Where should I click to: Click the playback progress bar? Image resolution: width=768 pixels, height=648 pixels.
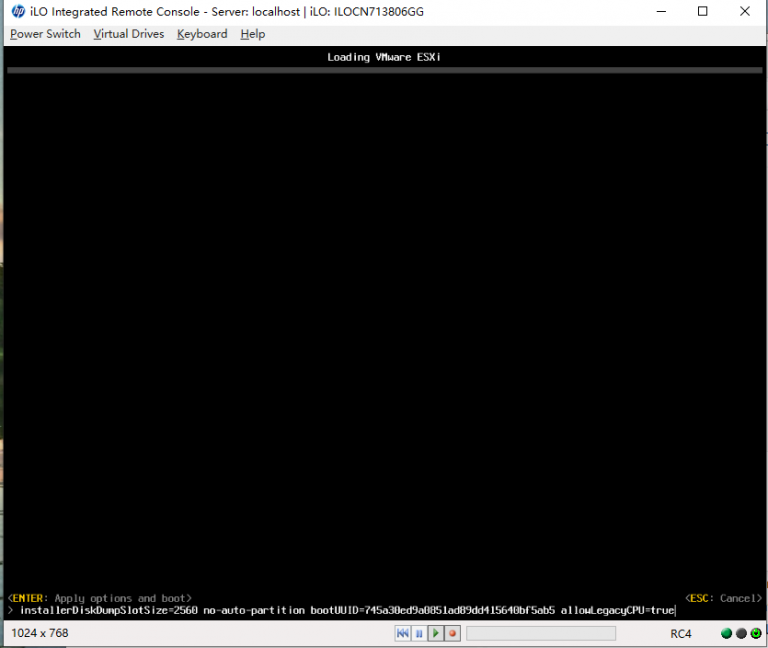click(541, 633)
